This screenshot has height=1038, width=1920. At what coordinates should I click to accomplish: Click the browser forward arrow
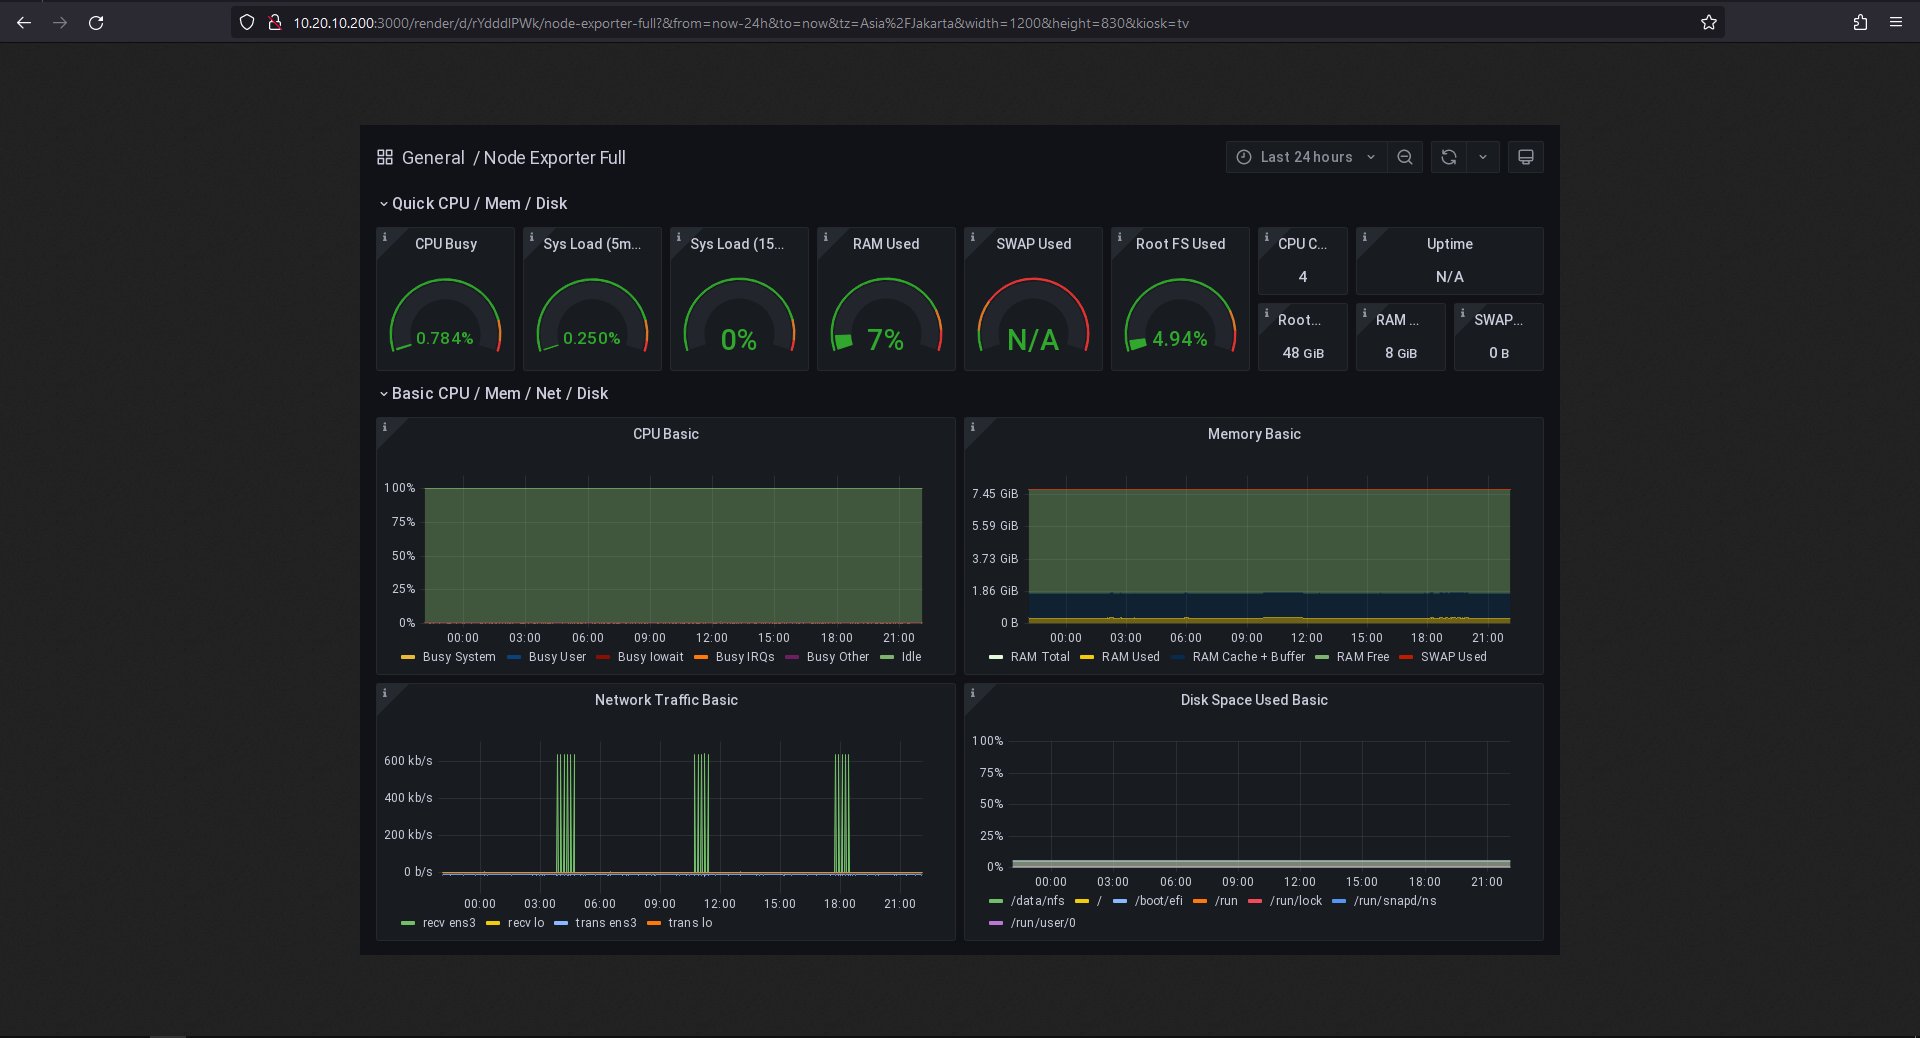tap(60, 22)
